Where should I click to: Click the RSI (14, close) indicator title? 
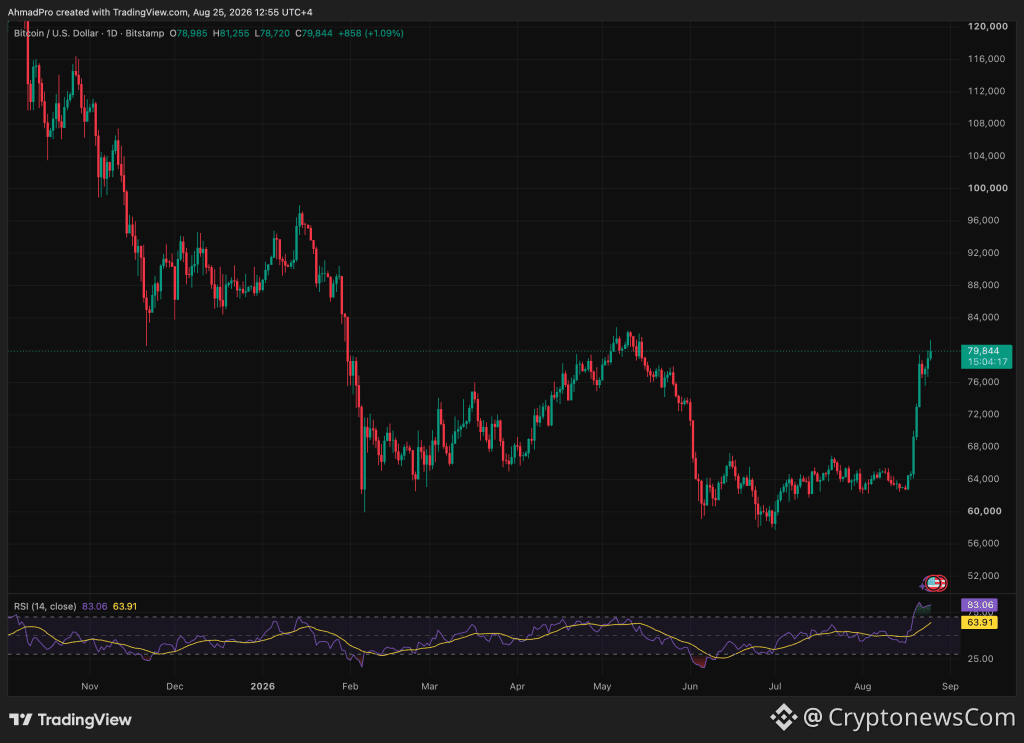coord(45,607)
